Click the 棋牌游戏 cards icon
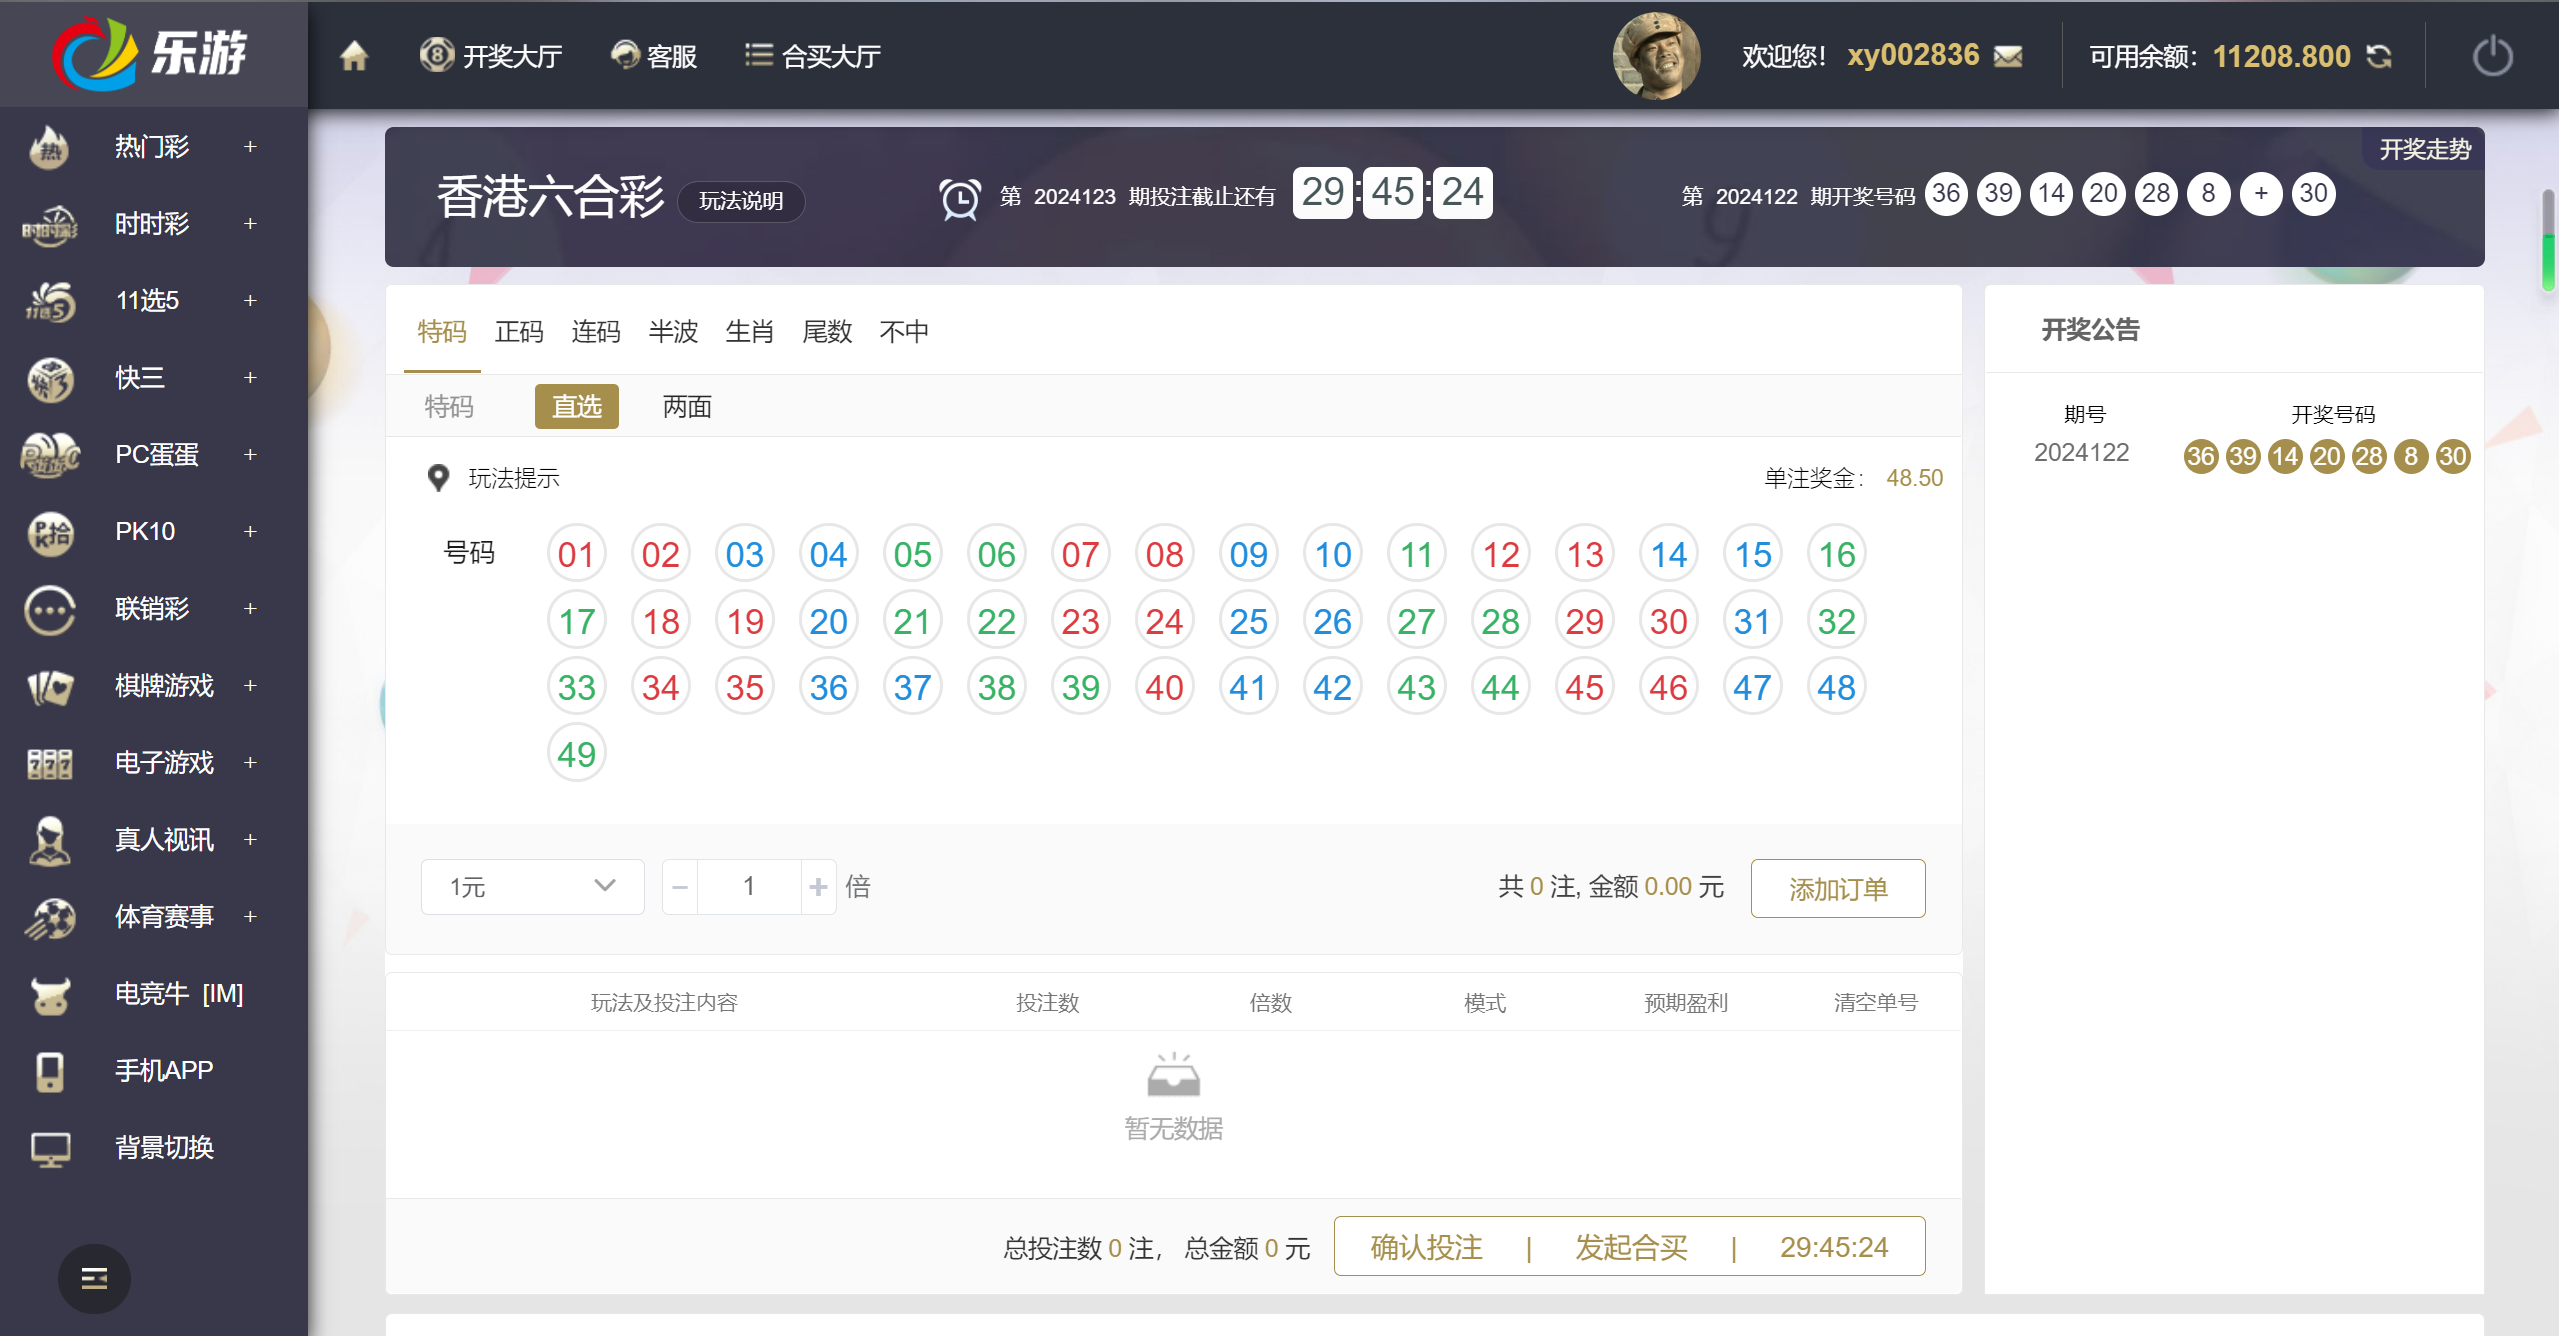This screenshot has width=2559, height=1336. [49, 686]
